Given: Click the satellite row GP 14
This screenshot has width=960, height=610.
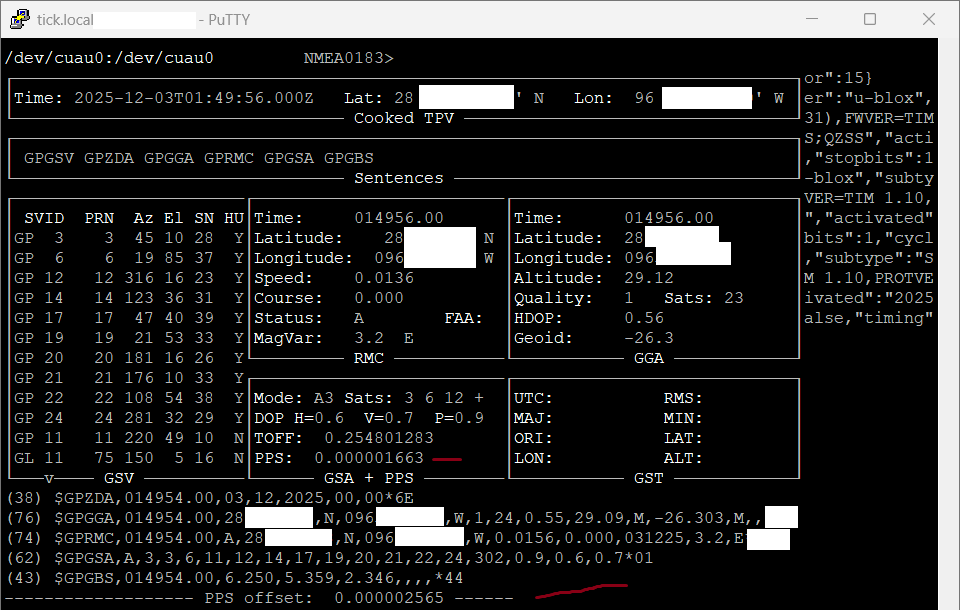Looking at the screenshot, I should 129,298.
